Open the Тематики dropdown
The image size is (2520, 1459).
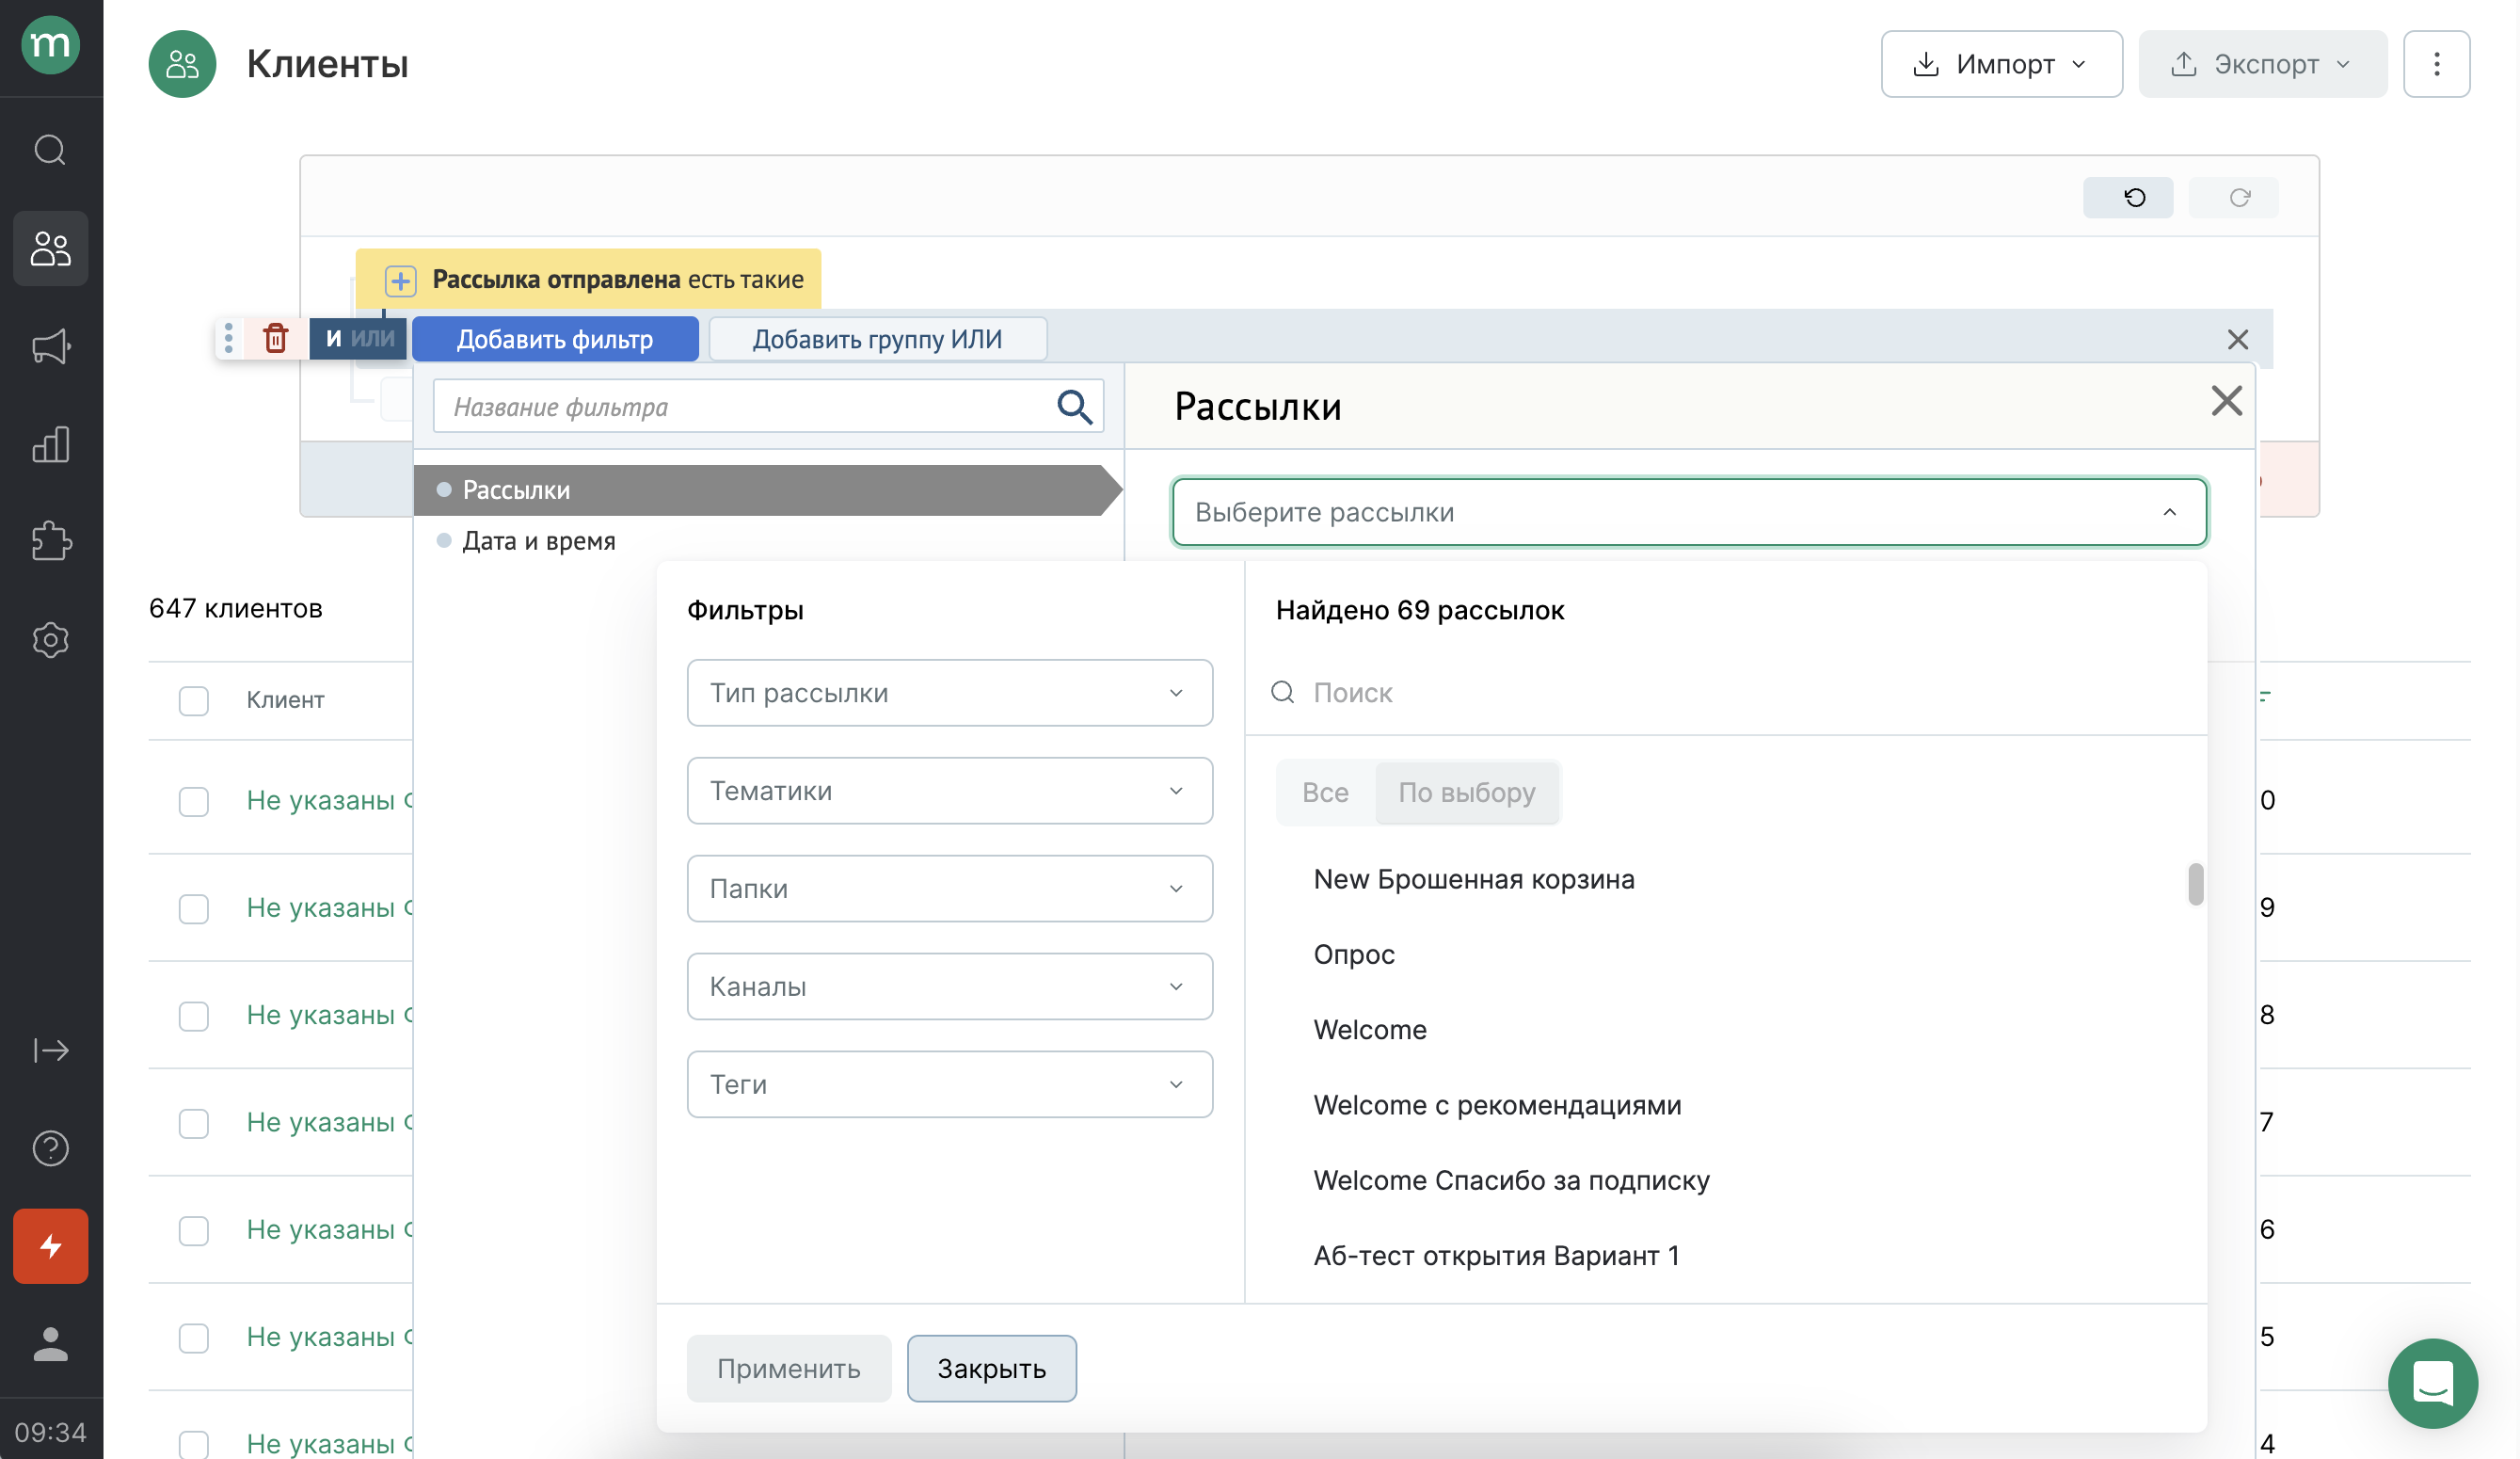[949, 790]
